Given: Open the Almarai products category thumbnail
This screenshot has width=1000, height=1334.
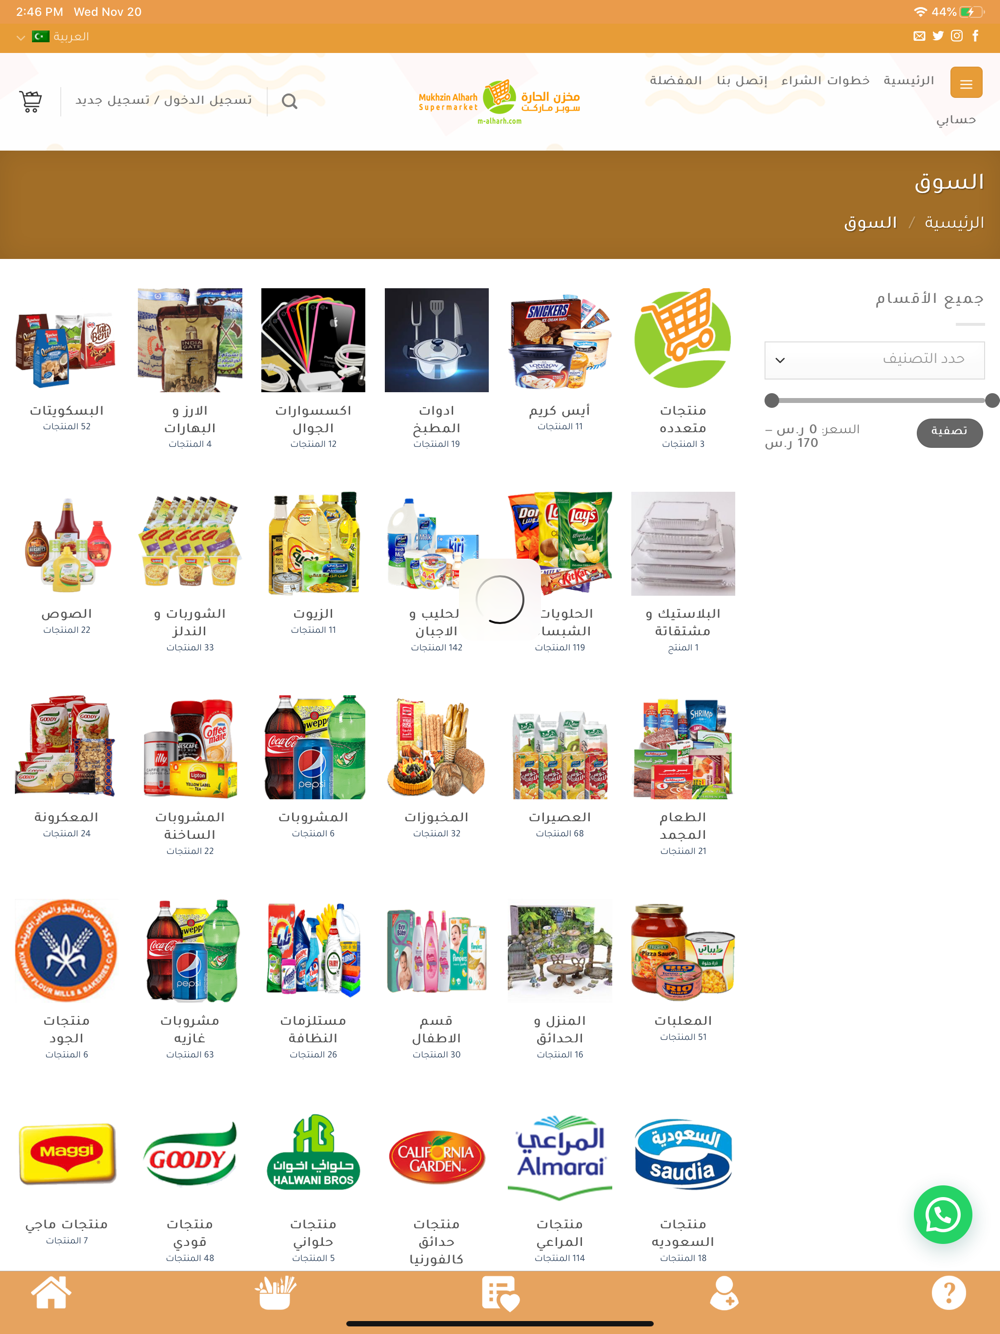Looking at the screenshot, I should pos(560,1155).
